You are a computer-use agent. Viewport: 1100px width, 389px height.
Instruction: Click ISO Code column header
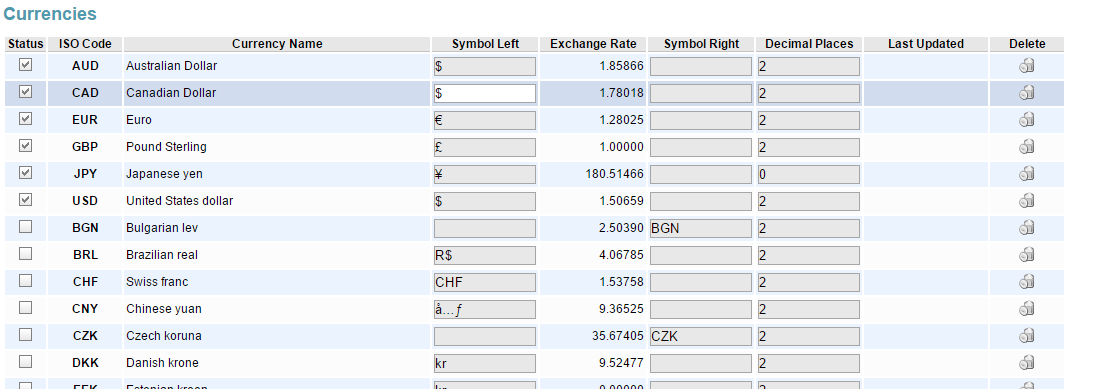[x=85, y=43]
